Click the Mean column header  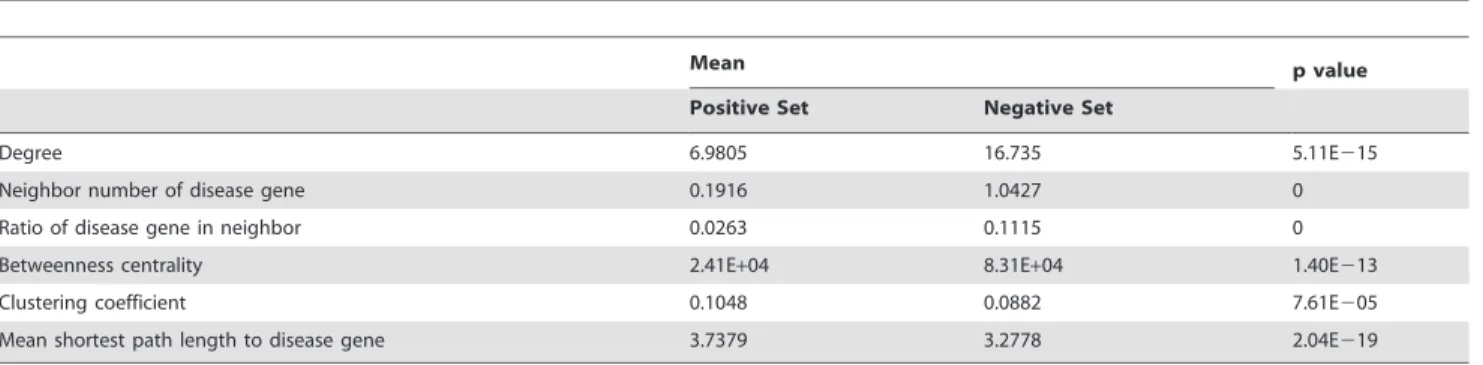click(x=698, y=62)
